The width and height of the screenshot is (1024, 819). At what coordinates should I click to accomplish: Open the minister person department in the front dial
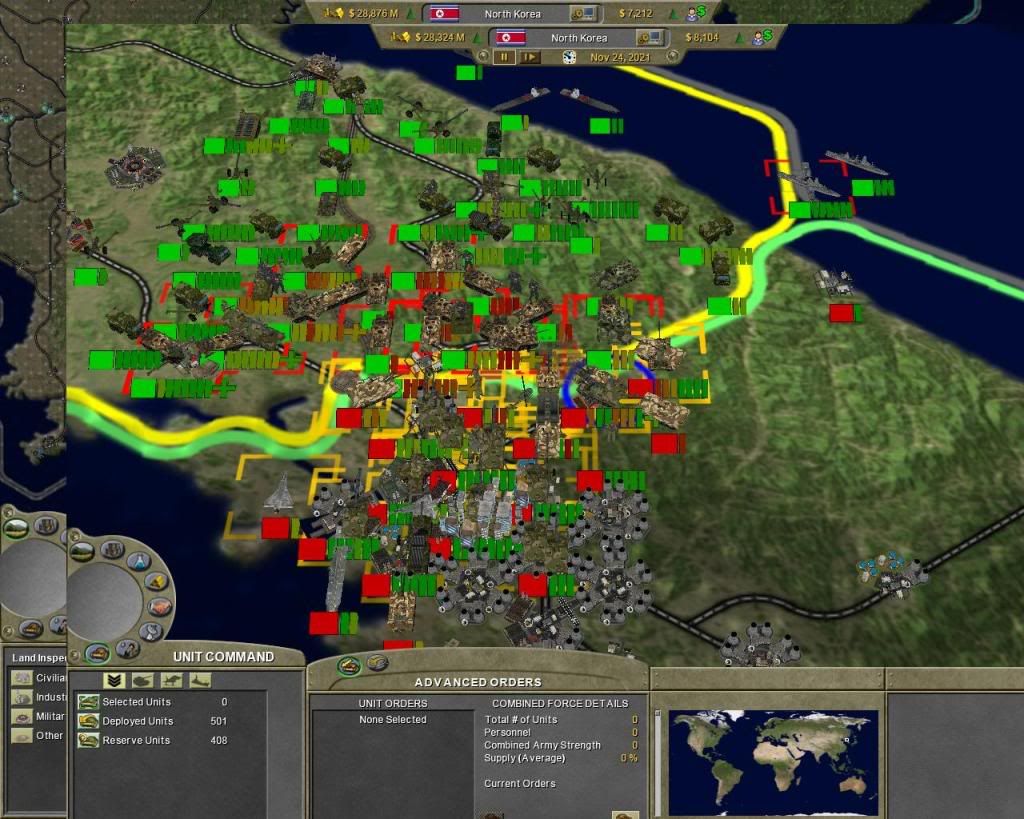pyautogui.click(x=127, y=649)
